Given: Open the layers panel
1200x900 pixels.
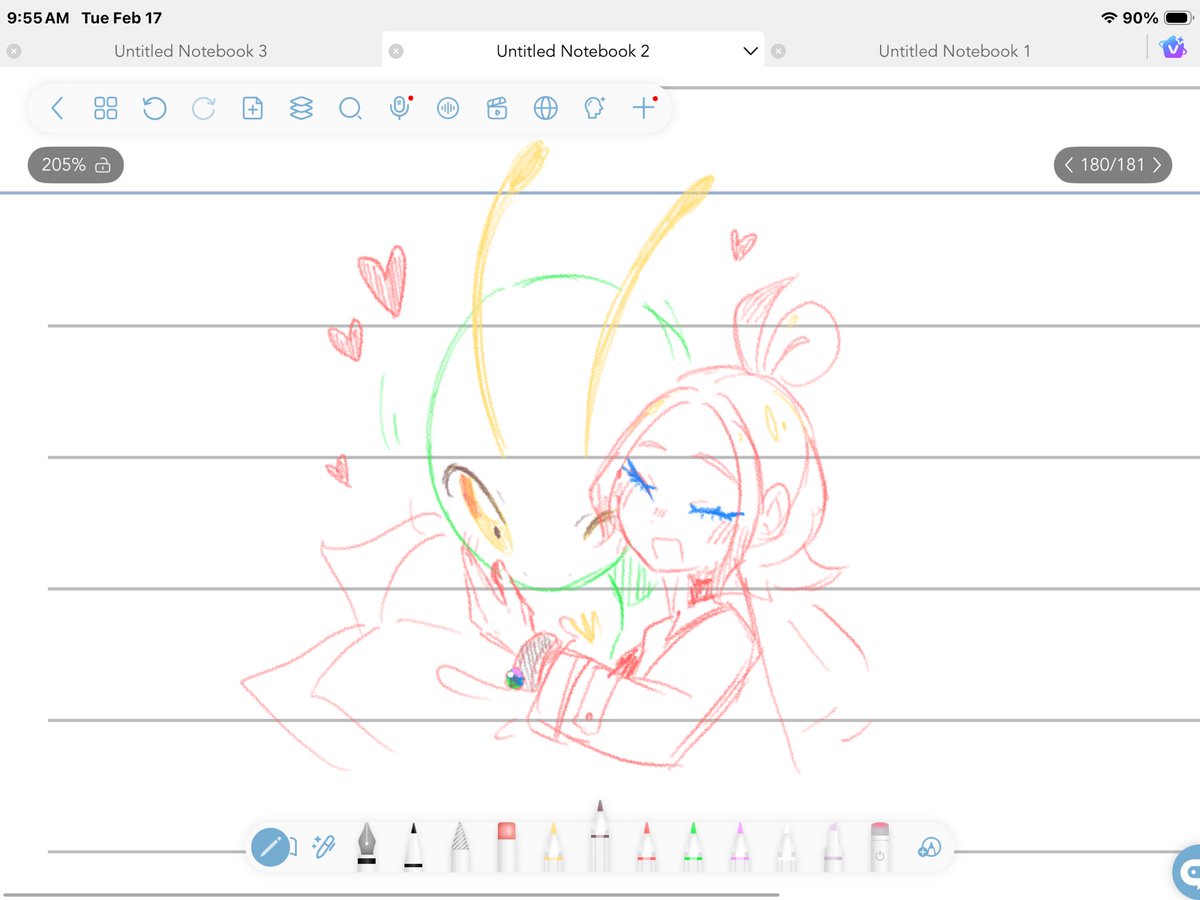Looking at the screenshot, I should [301, 108].
